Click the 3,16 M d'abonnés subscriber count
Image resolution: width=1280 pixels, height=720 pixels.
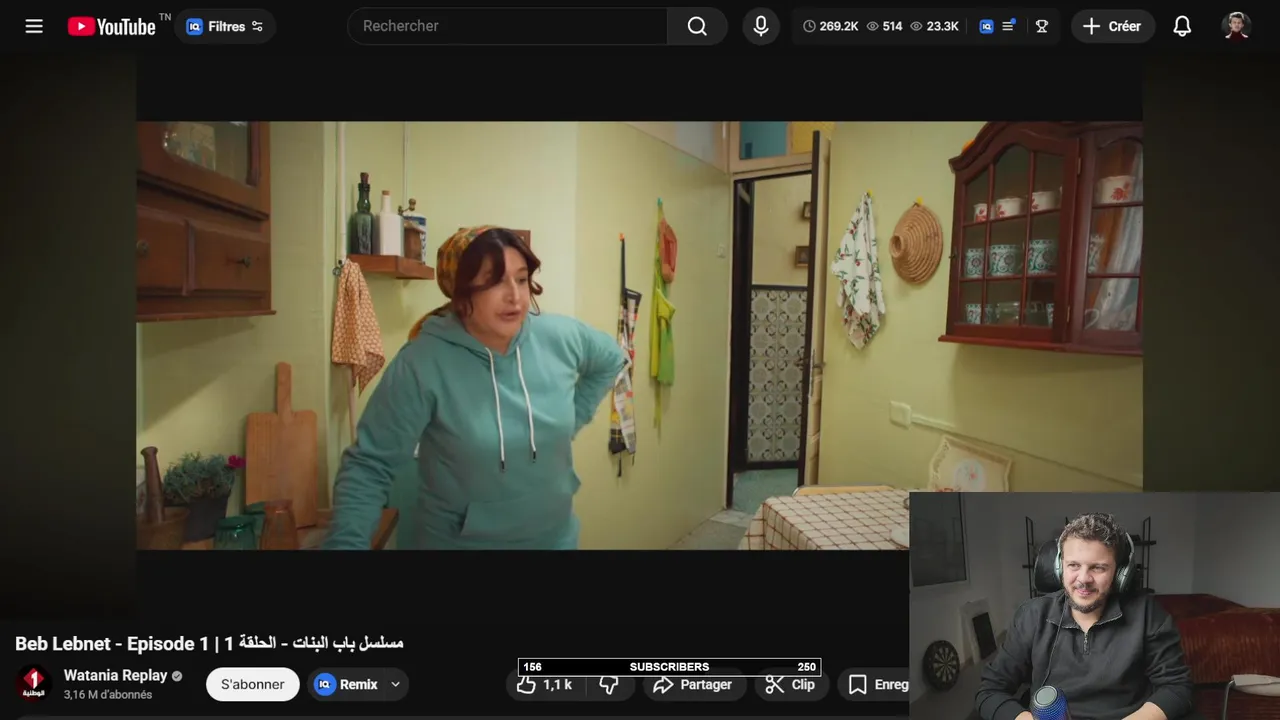tap(108, 695)
